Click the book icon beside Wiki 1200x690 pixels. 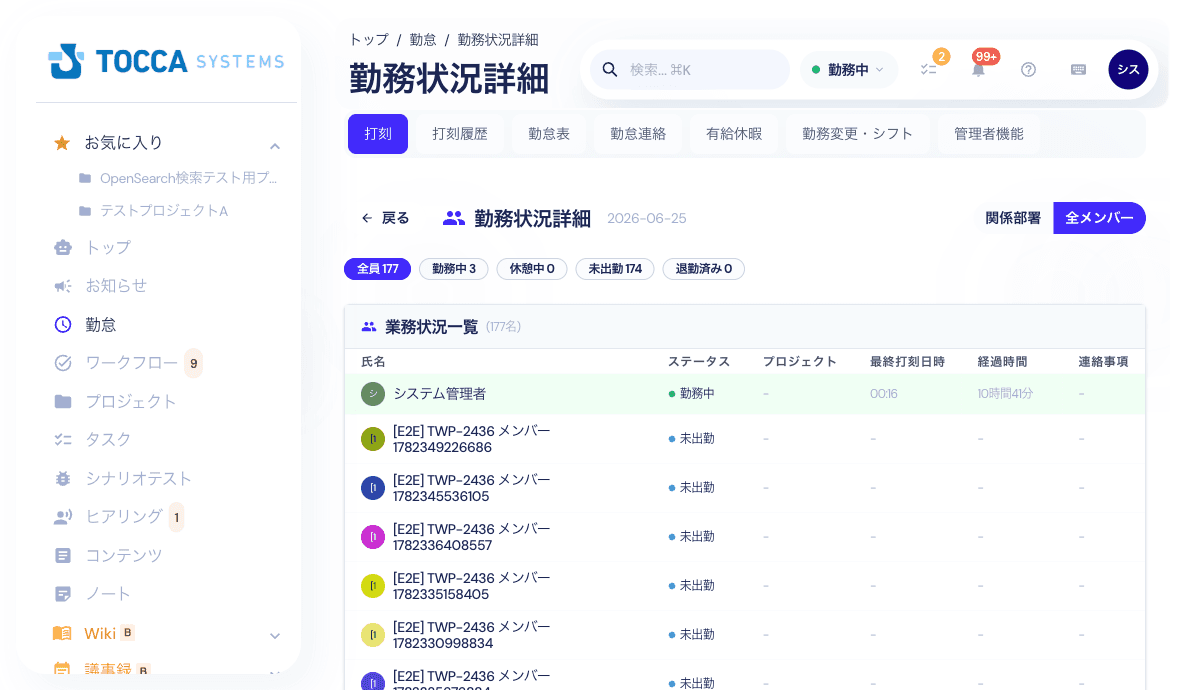tap(63, 633)
